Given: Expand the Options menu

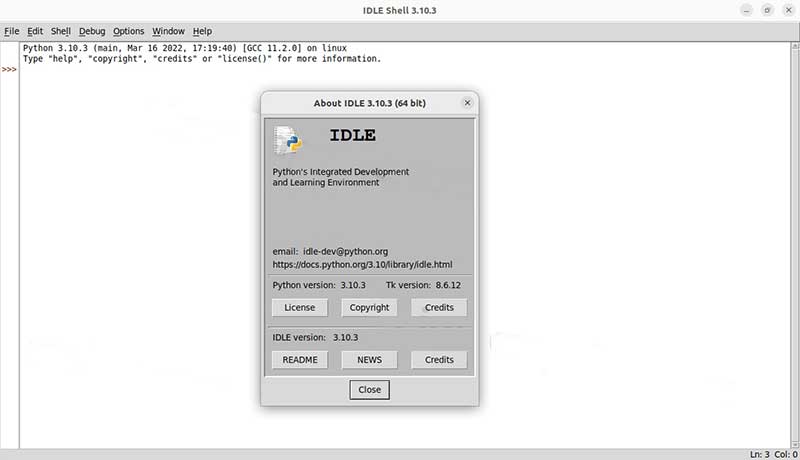Looking at the screenshot, I should [x=128, y=31].
